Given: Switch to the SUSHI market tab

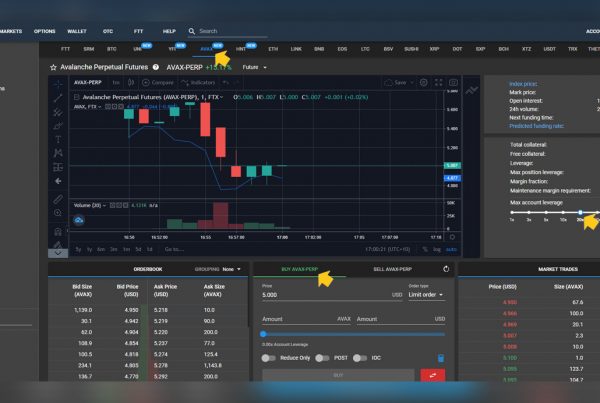Looking at the screenshot, I should point(411,49).
